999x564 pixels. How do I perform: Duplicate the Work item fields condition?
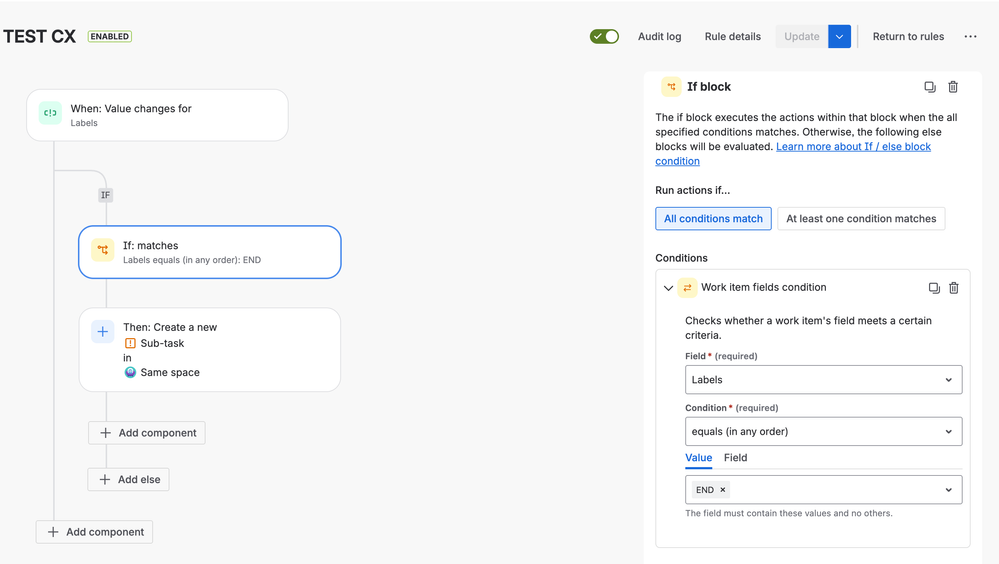tap(934, 288)
